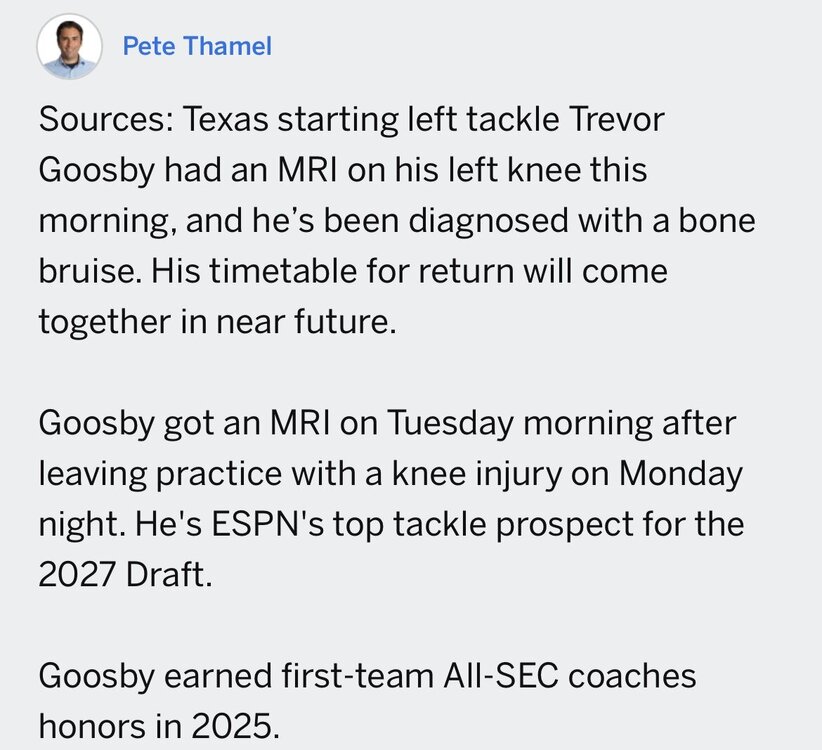This screenshot has height=750, width=822.
Task: Click "together in near future." line
Action: point(218,321)
